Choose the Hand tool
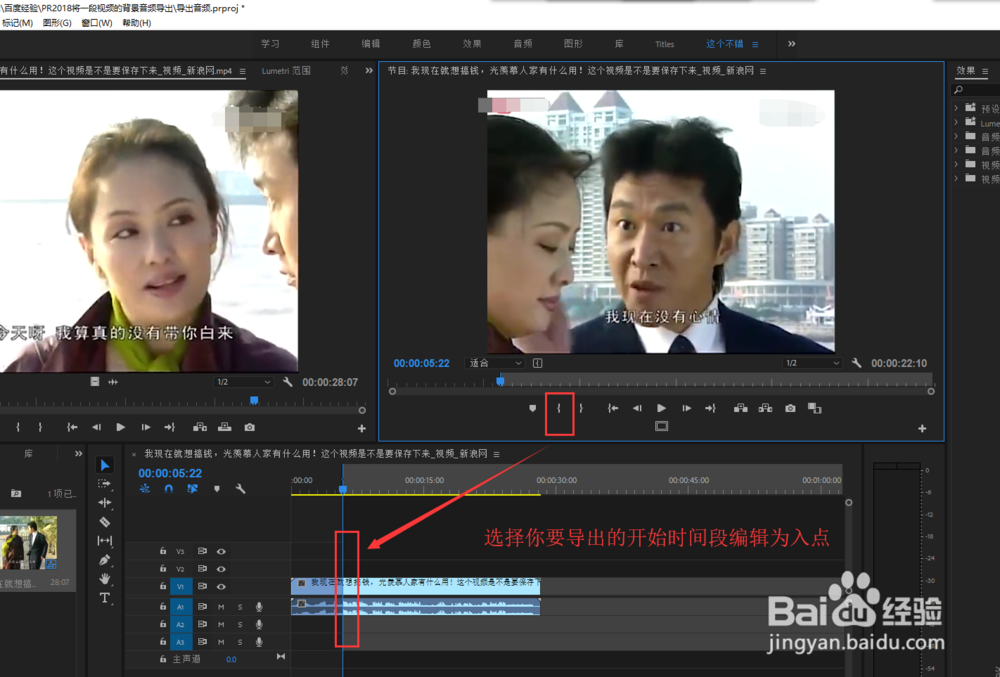Screen dimensions: 1000x677 click(105, 579)
